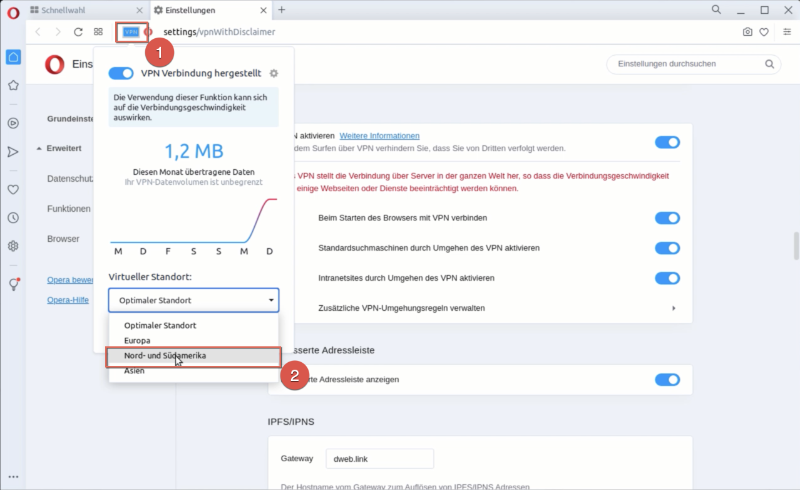
Task: Open Browser settings section
Action: pos(63,239)
